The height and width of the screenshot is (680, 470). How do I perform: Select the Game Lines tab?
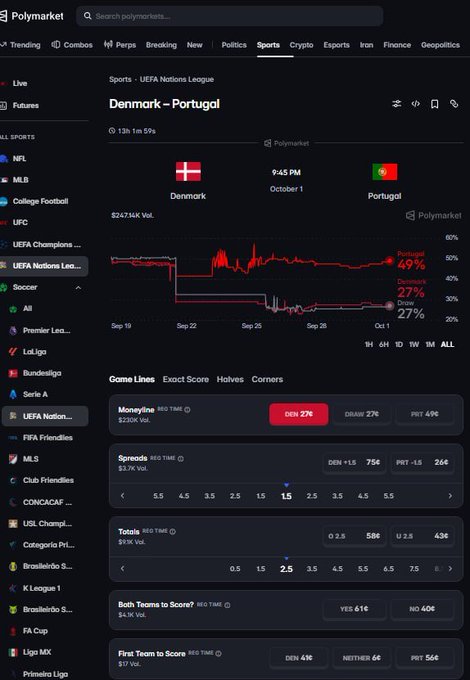[x=132, y=379]
